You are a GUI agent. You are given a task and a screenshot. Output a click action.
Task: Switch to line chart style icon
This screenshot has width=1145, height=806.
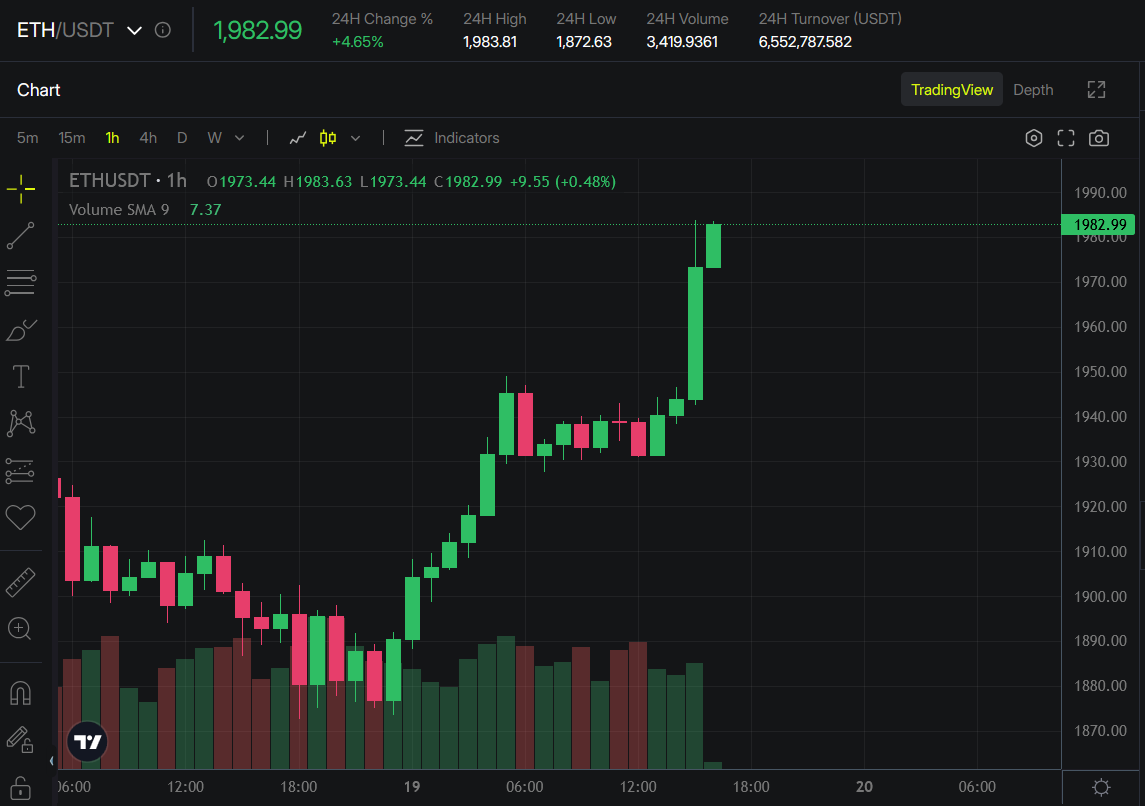pos(297,138)
